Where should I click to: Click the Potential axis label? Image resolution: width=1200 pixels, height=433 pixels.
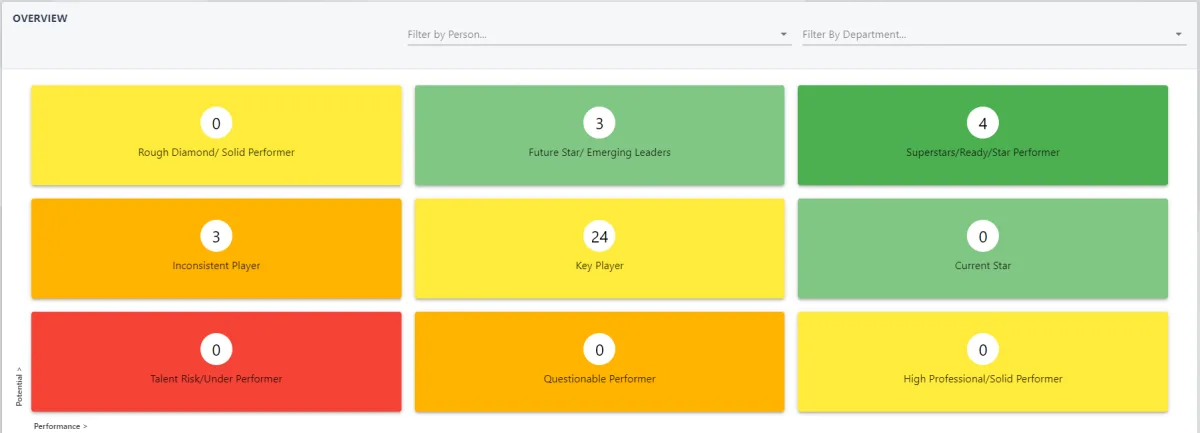(19, 386)
